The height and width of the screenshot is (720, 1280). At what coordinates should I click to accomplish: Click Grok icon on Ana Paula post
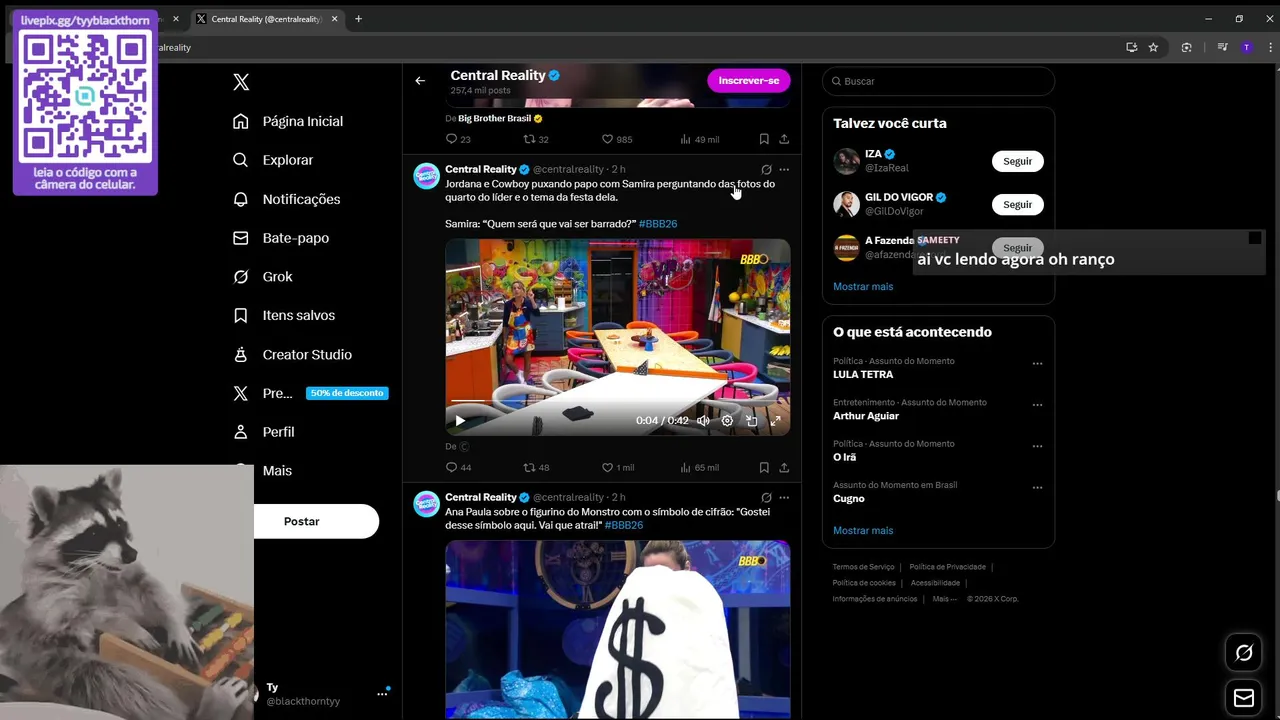pyautogui.click(x=766, y=497)
